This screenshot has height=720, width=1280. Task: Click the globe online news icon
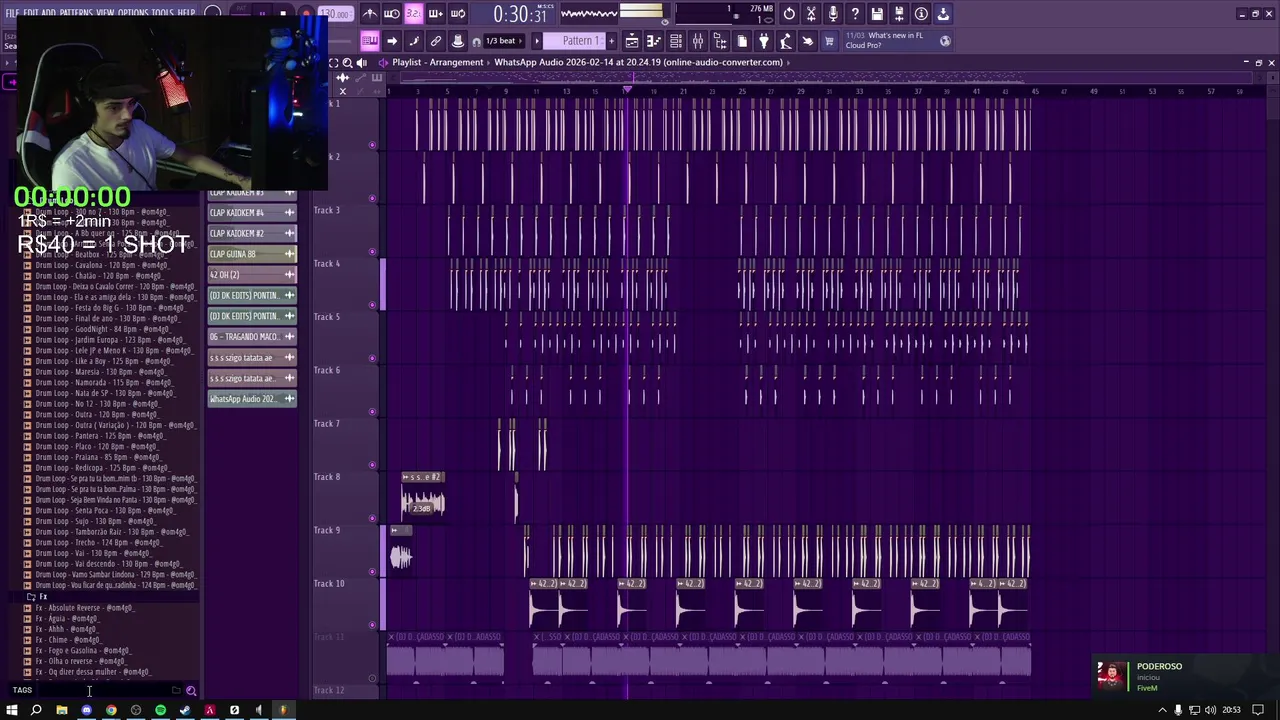pos(945,41)
